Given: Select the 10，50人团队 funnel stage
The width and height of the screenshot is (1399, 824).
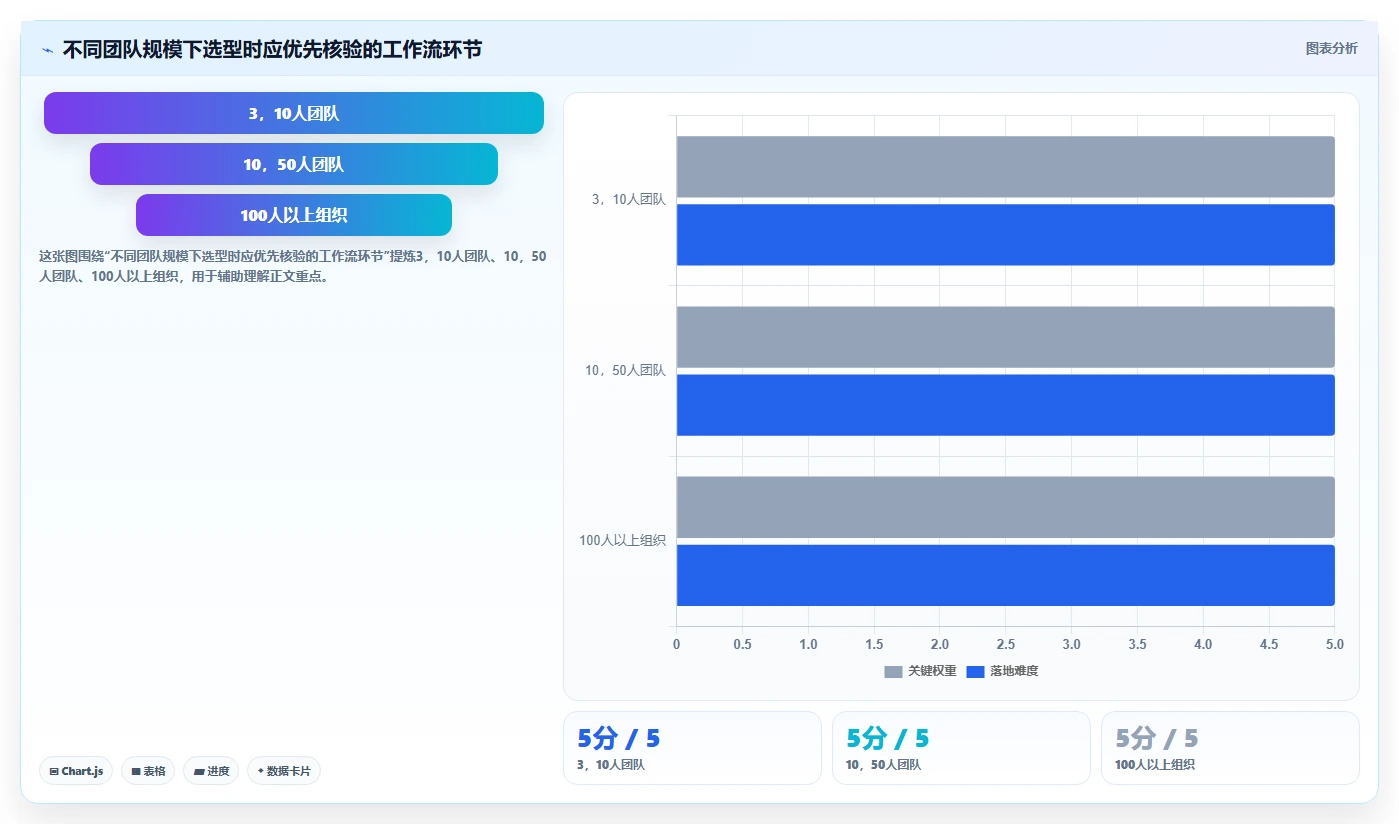Looking at the screenshot, I should tap(294, 164).
